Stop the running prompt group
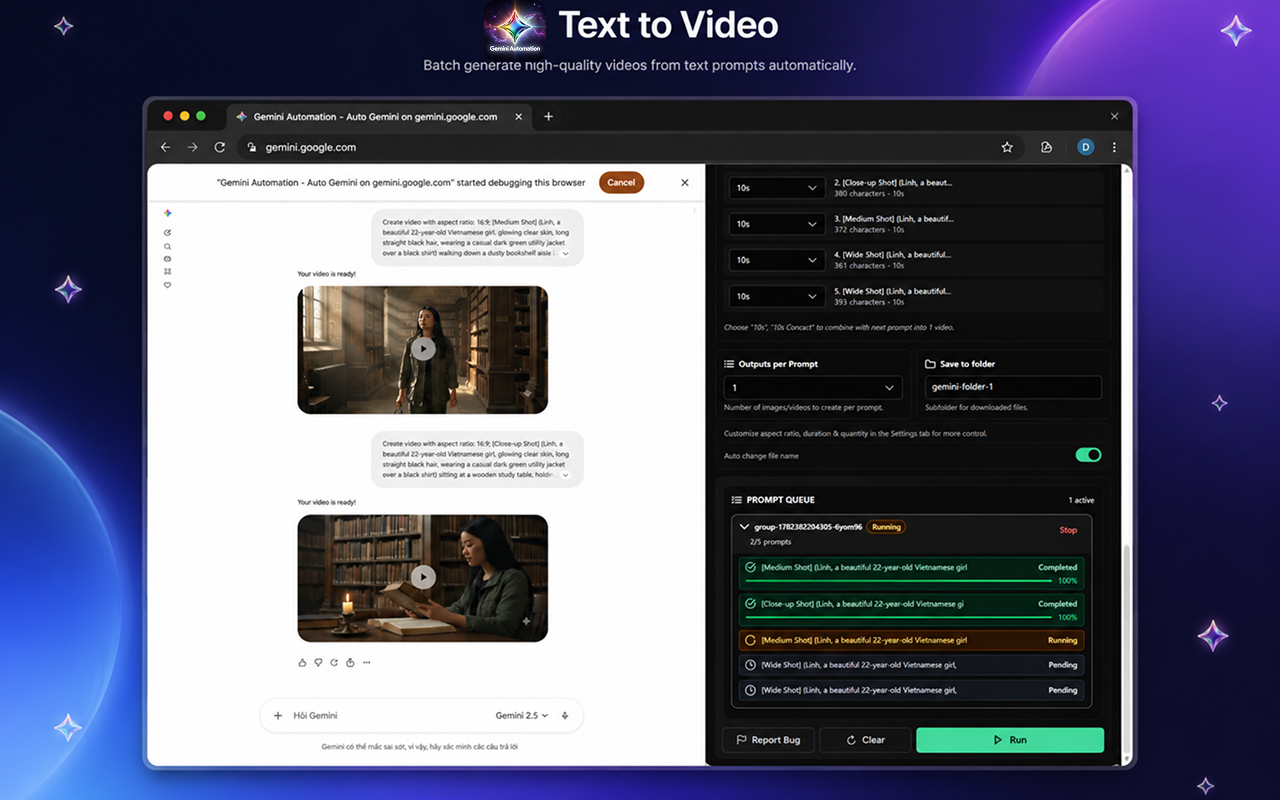 [1068, 530]
